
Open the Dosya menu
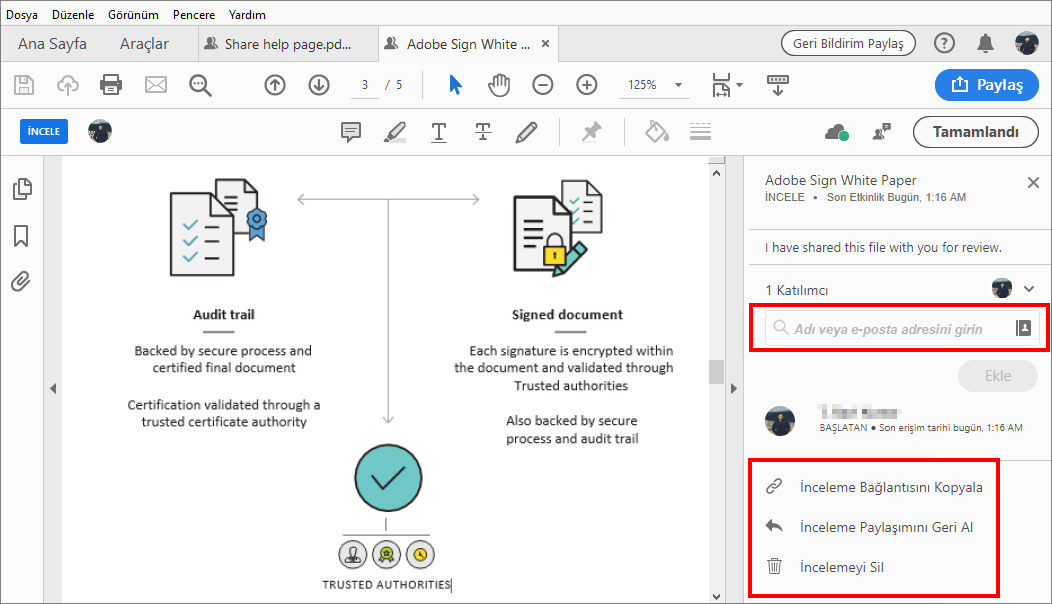[x=22, y=14]
